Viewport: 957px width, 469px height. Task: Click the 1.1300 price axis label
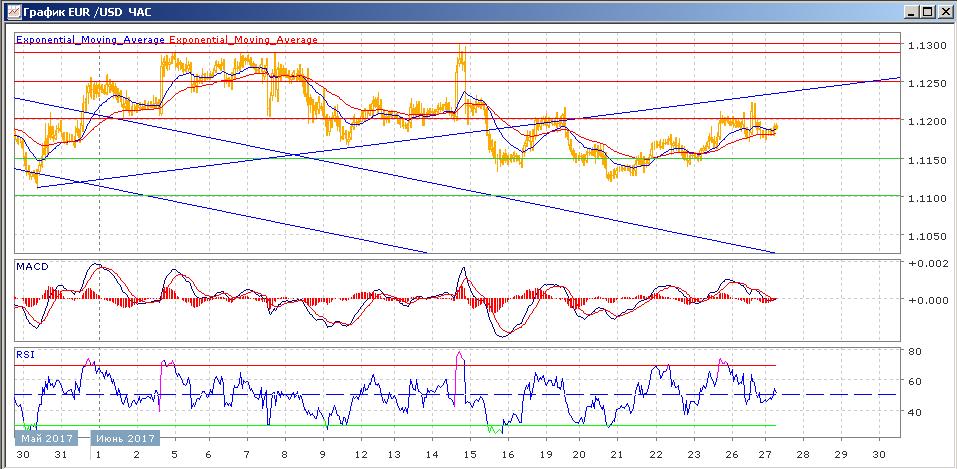pos(925,46)
